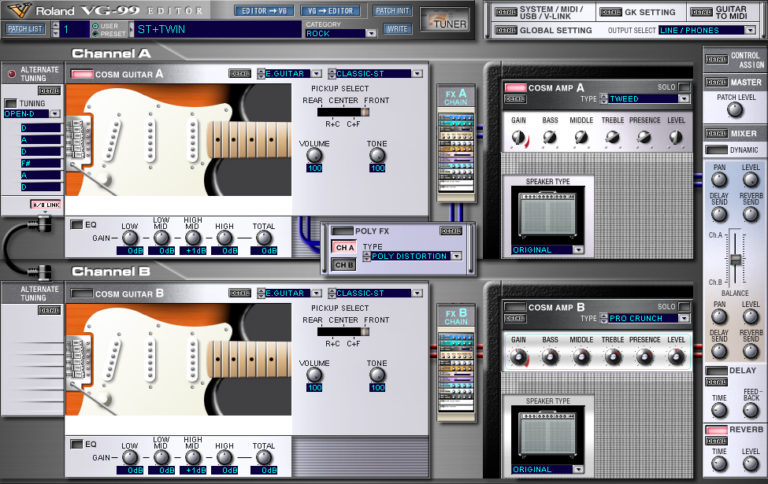
Task: Adjust COSM Amp A Gain knob
Action: point(518,138)
